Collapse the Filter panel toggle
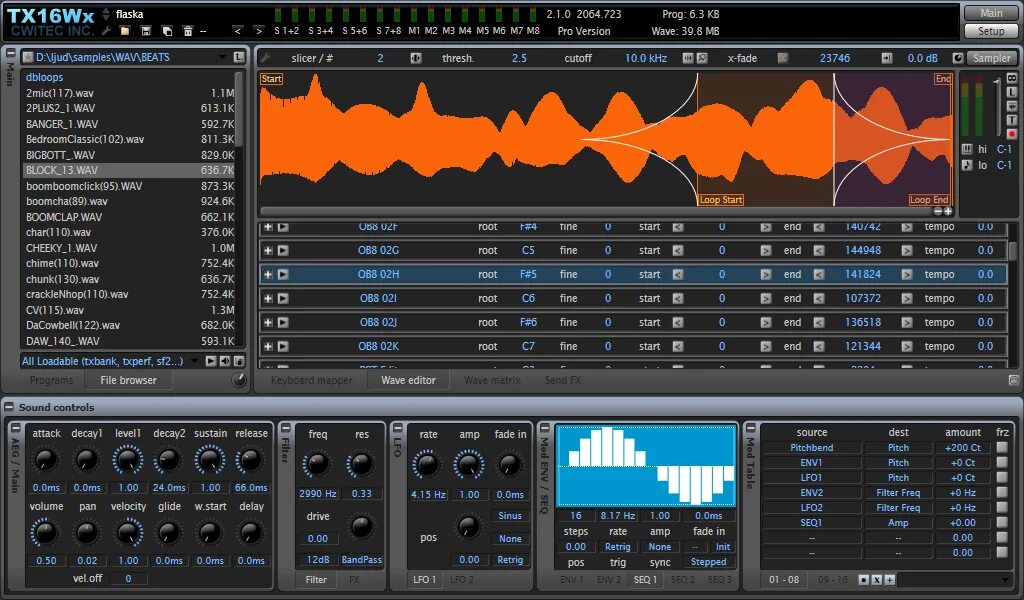The width and height of the screenshot is (1024, 600). point(285,428)
